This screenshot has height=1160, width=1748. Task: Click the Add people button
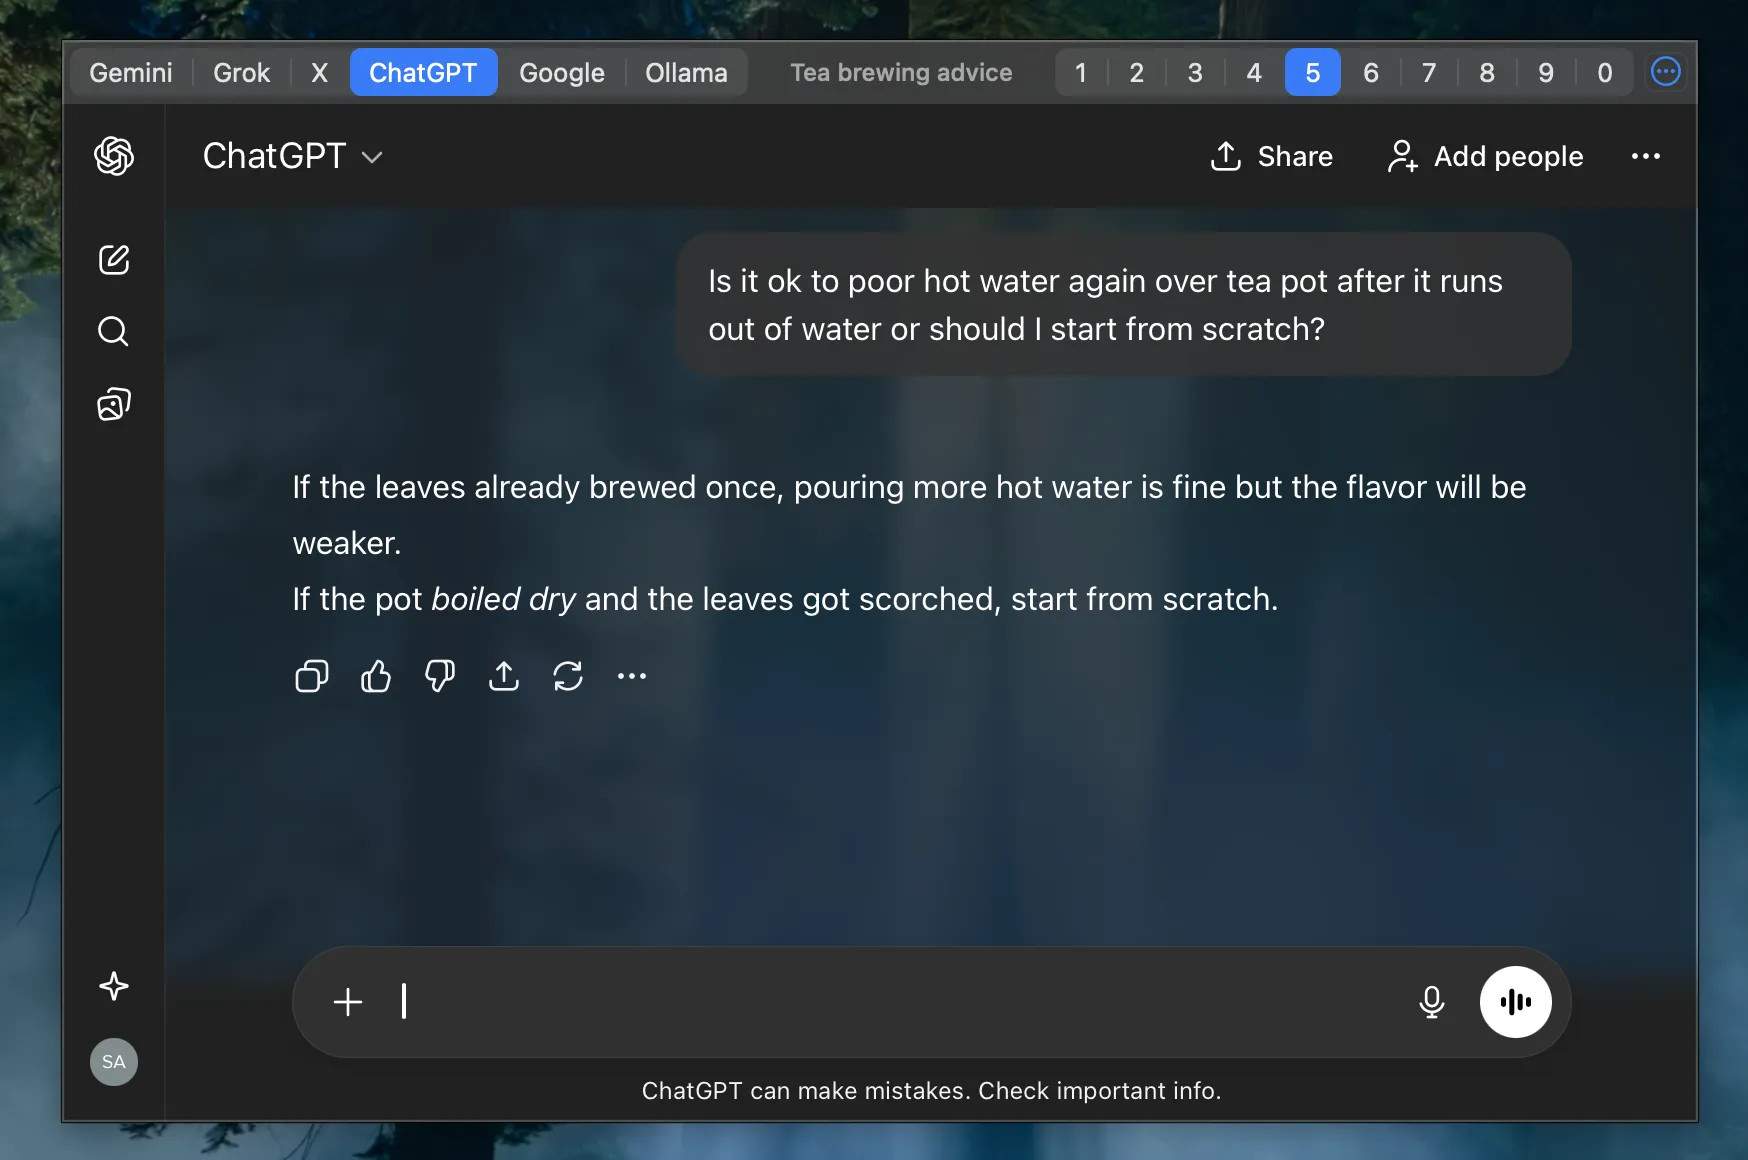[1485, 157]
